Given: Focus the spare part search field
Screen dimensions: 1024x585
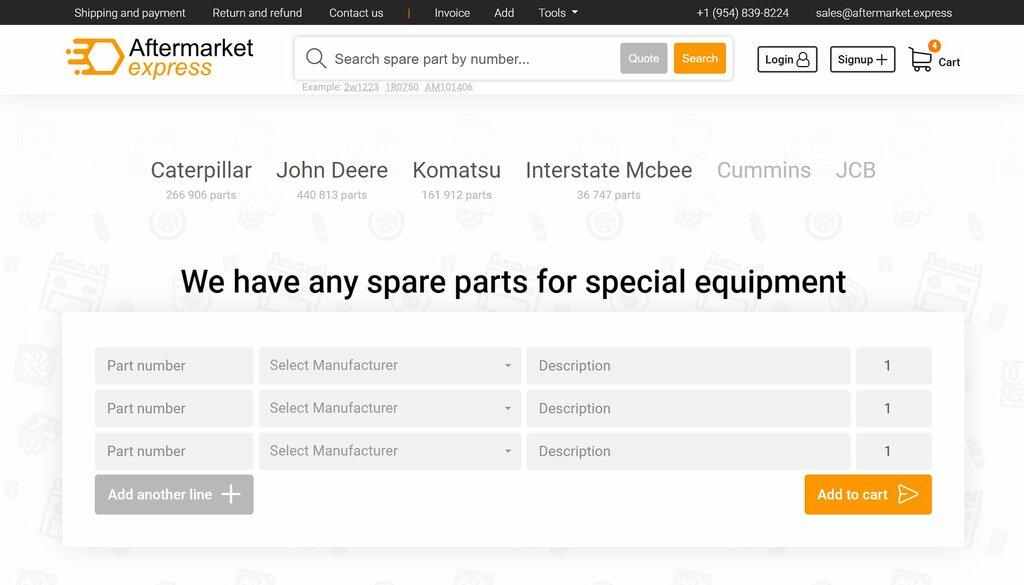Looking at the screenshot, I should pos(470,59).
